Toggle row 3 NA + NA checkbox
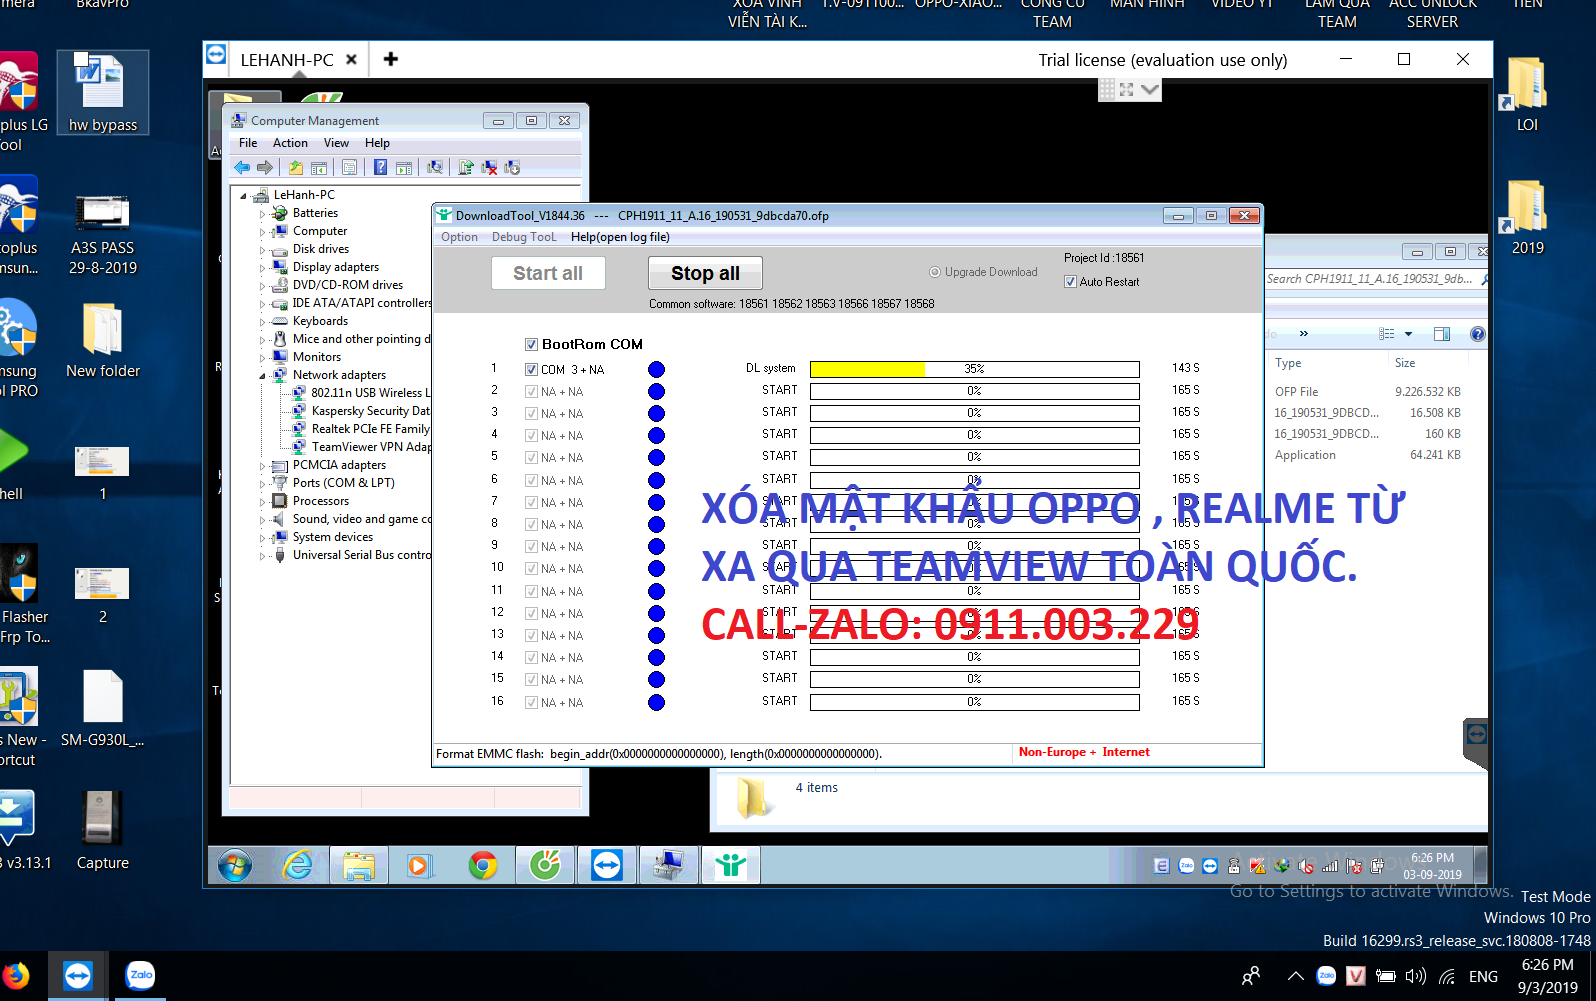 [x=532, y=414]
